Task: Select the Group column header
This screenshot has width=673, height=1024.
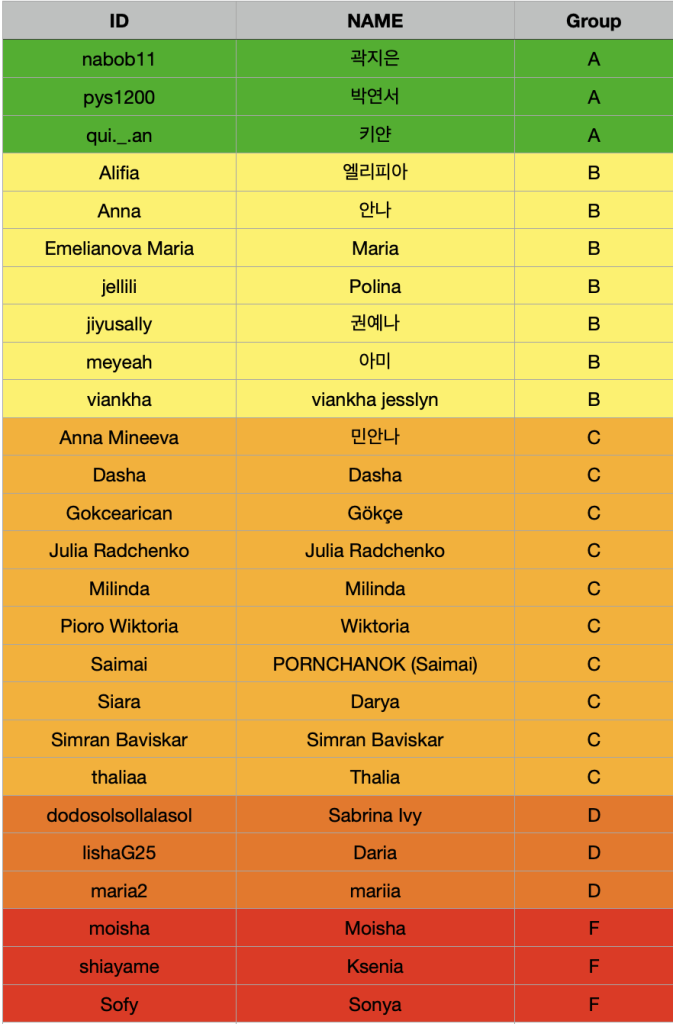Action: tap(593, 21)
